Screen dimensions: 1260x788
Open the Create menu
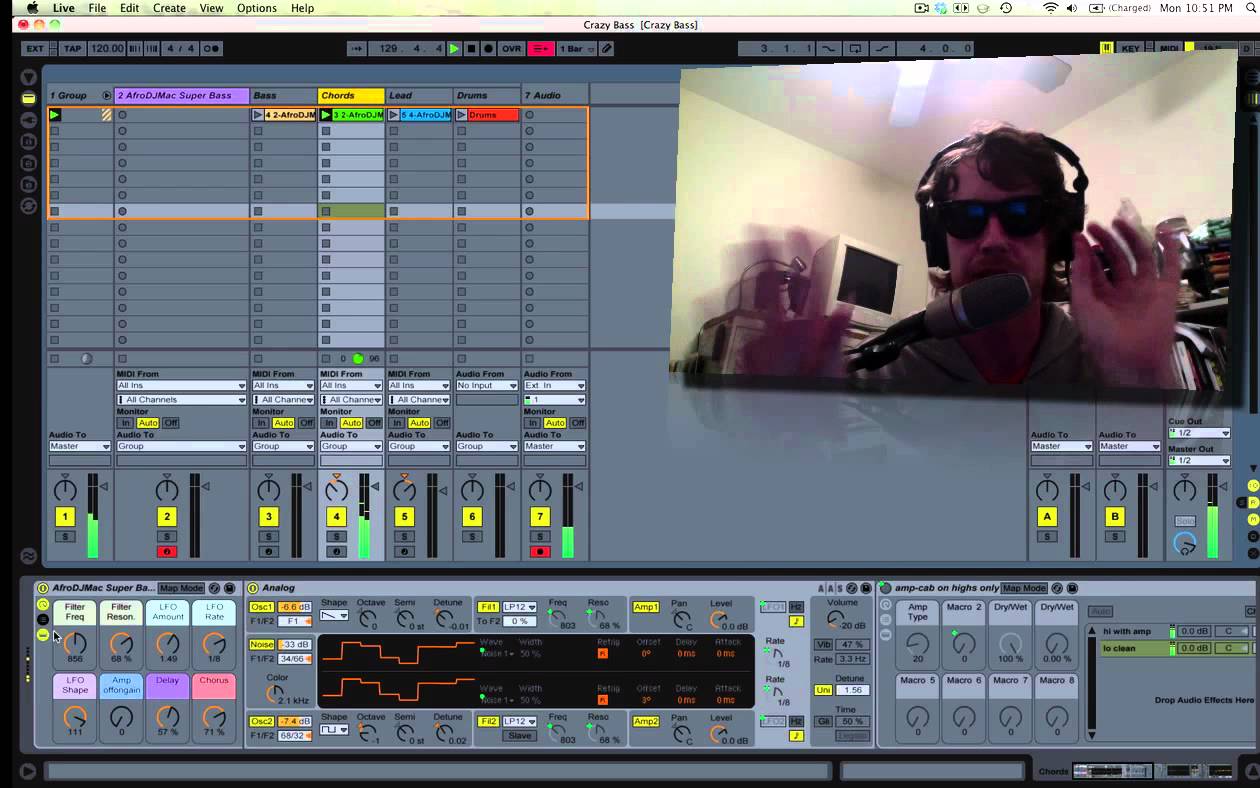tap(169, 8)
